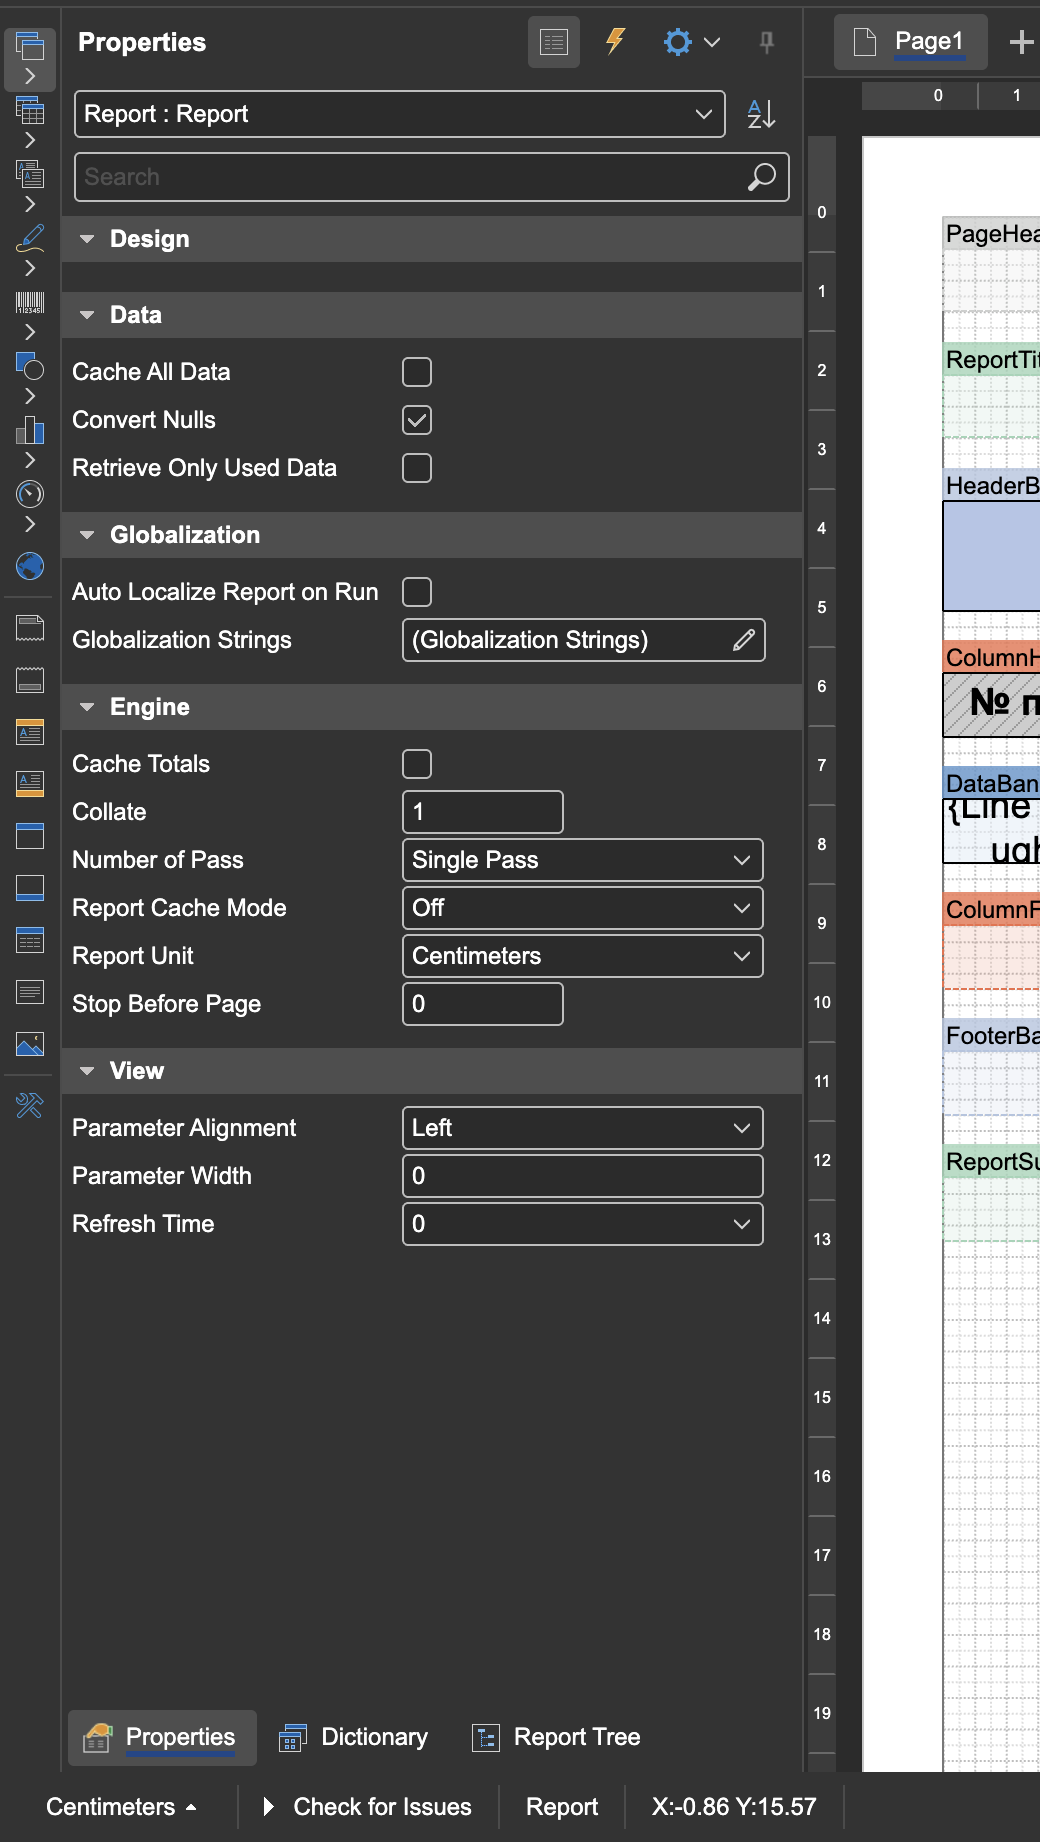Pick the Page Header band tool

[30, 628]
